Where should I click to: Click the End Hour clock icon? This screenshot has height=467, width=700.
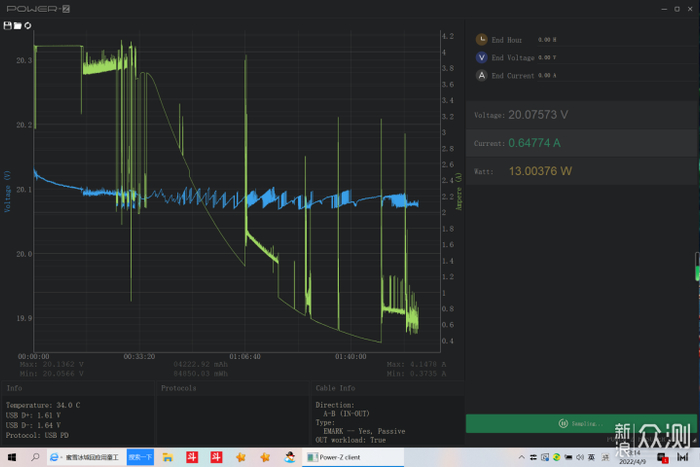(482, 39)
